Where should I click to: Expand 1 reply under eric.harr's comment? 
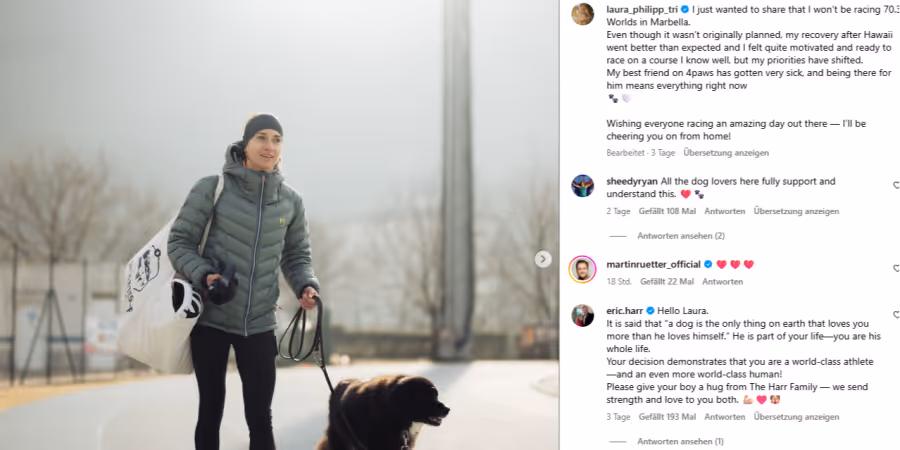pos(680,441)
